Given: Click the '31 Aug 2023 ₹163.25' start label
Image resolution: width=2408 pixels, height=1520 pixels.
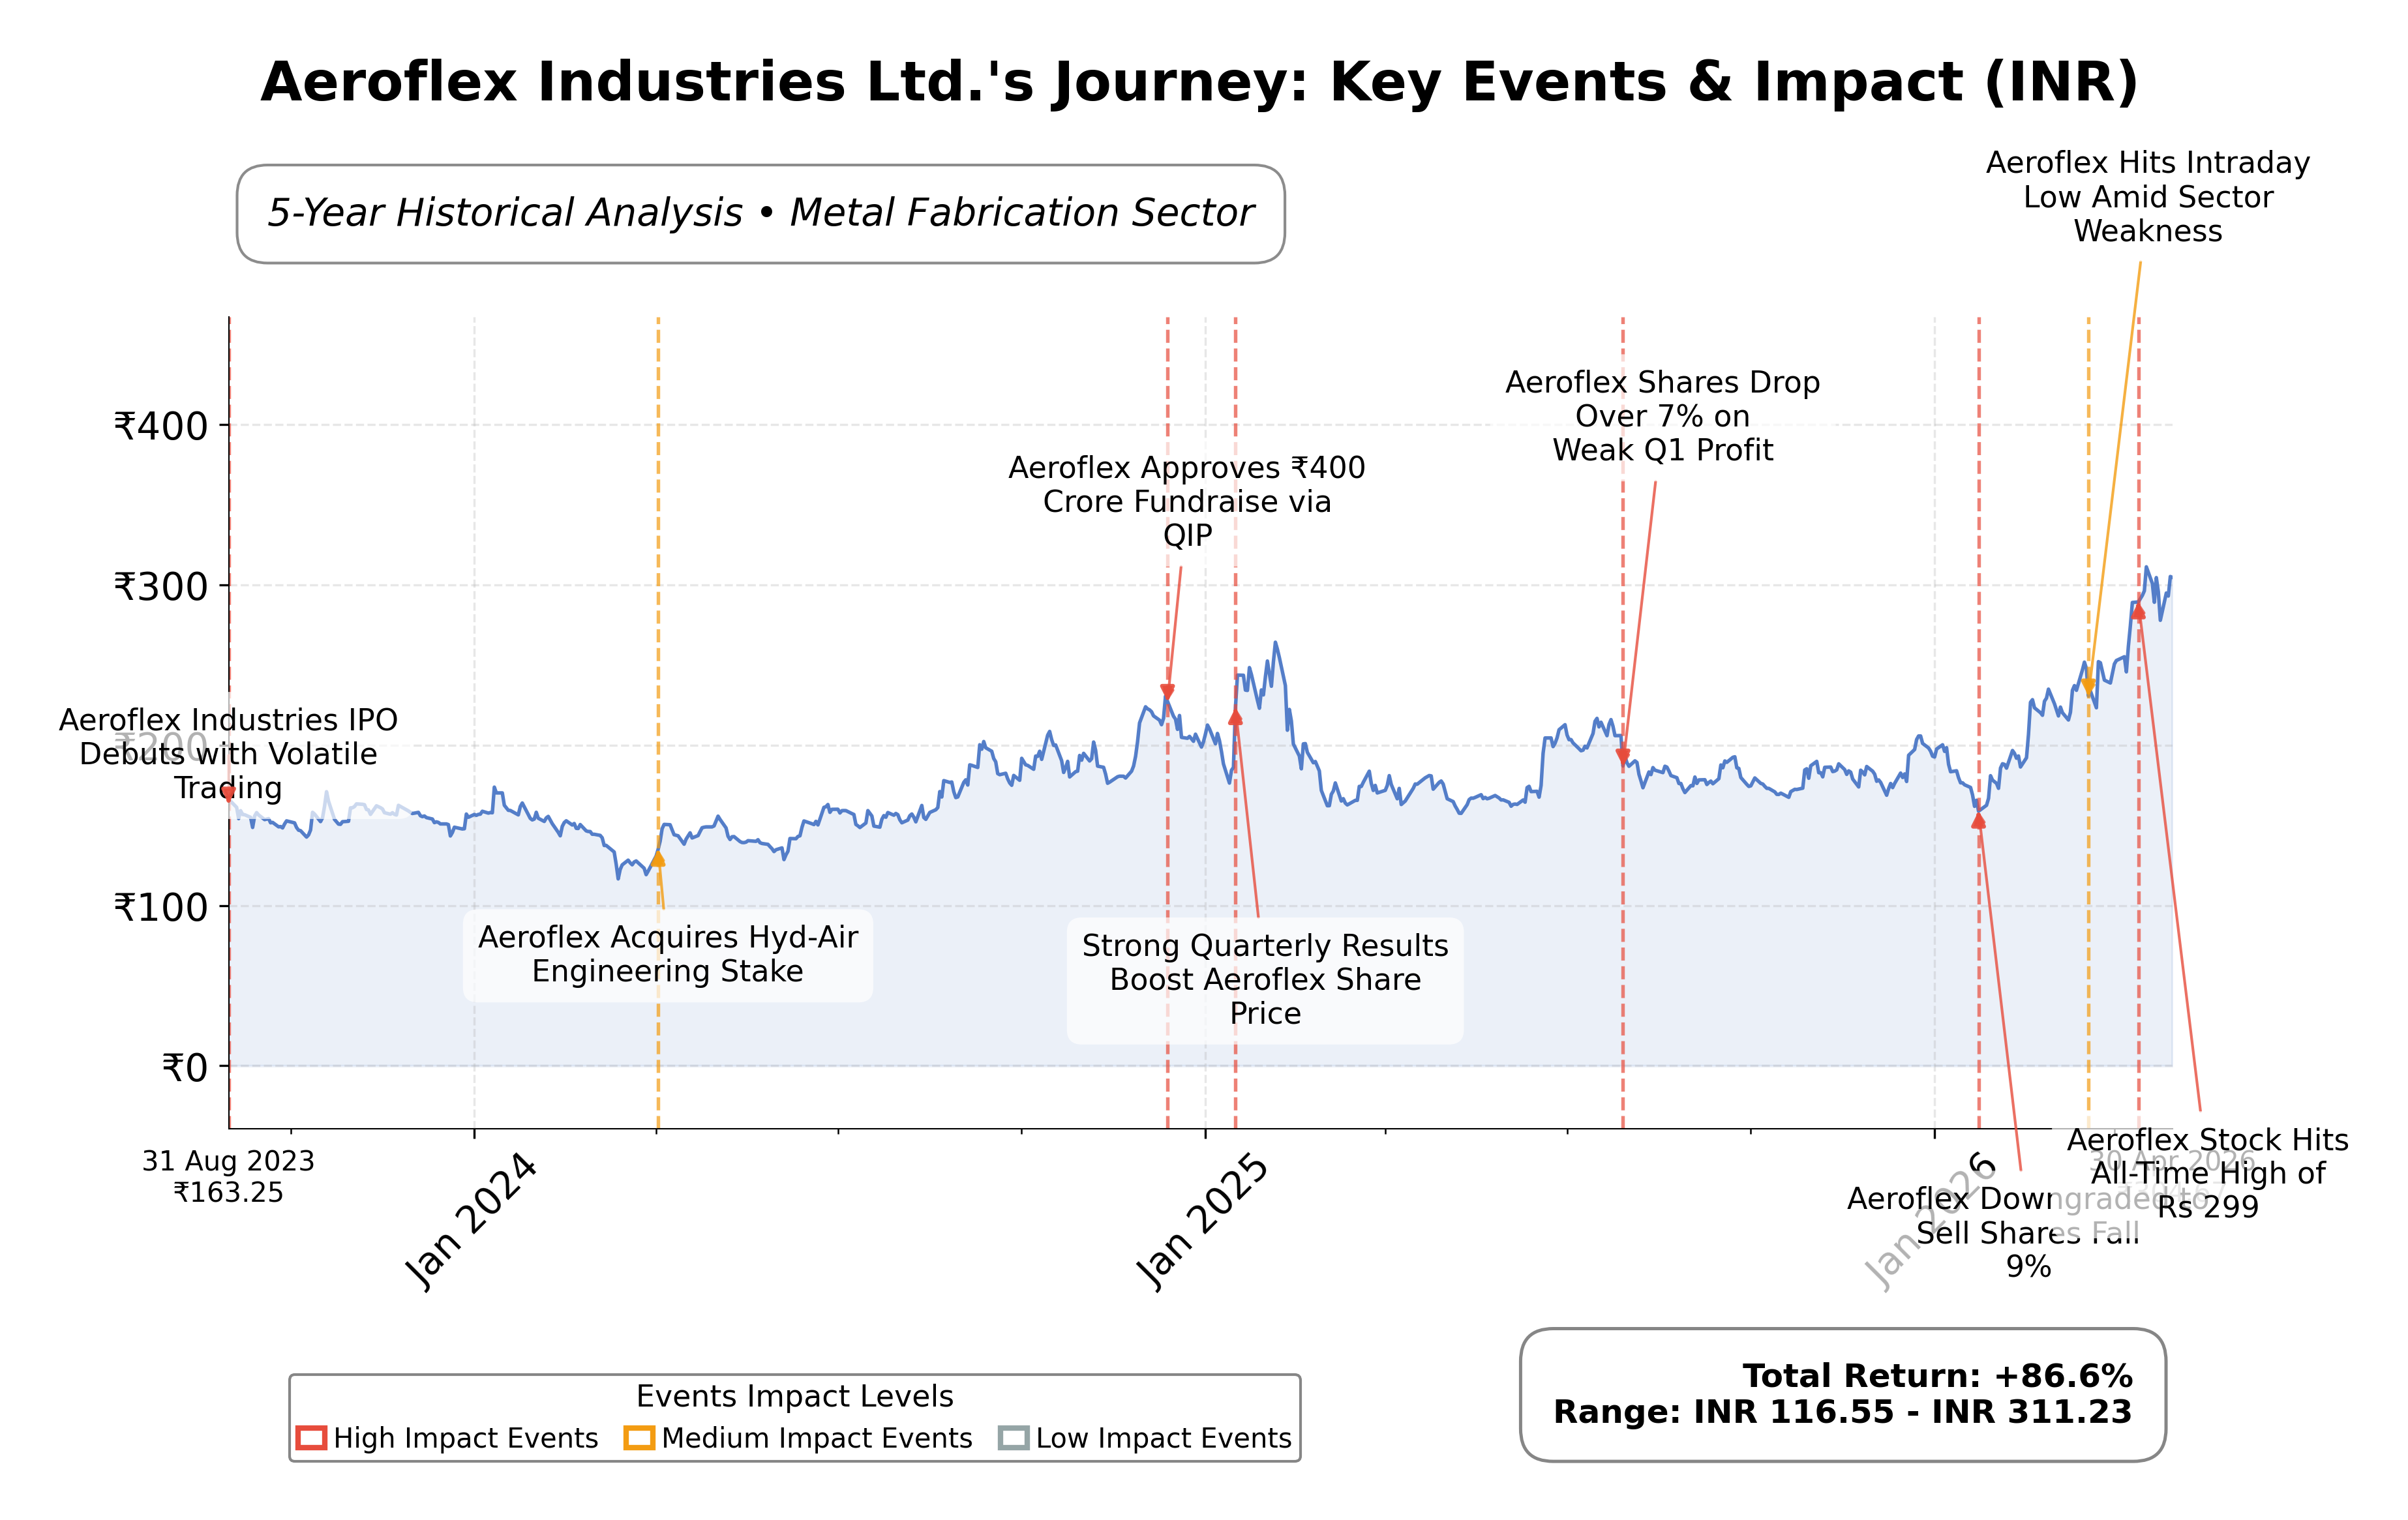Looking at the screenshot, I should (228, 1177).
